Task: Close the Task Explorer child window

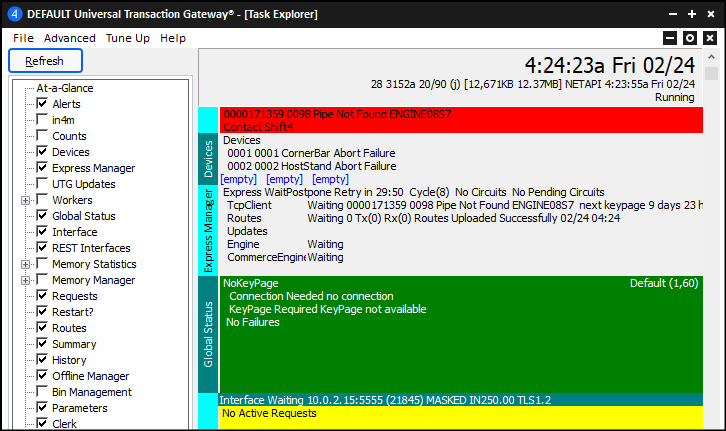Action: point(709,38)
